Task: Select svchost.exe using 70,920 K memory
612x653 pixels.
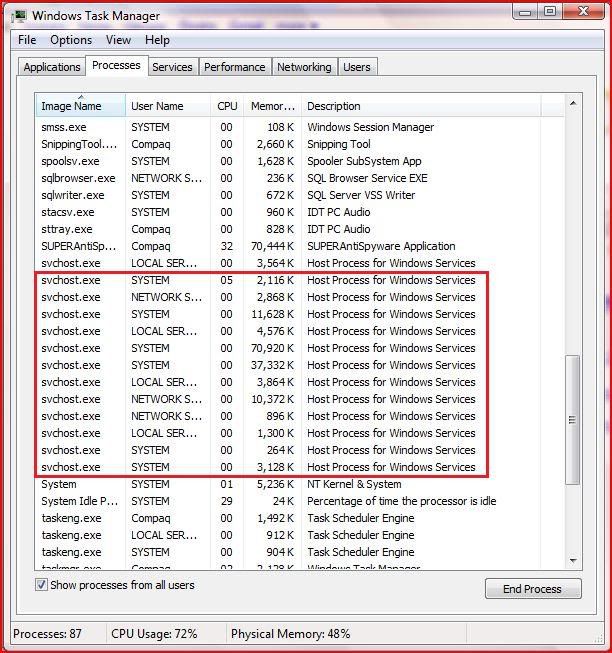Action: click(x=300, y=348)
